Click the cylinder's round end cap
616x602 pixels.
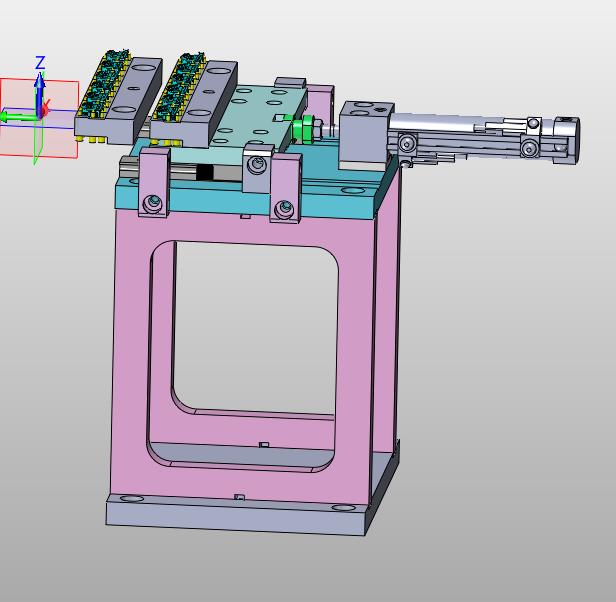566,140
